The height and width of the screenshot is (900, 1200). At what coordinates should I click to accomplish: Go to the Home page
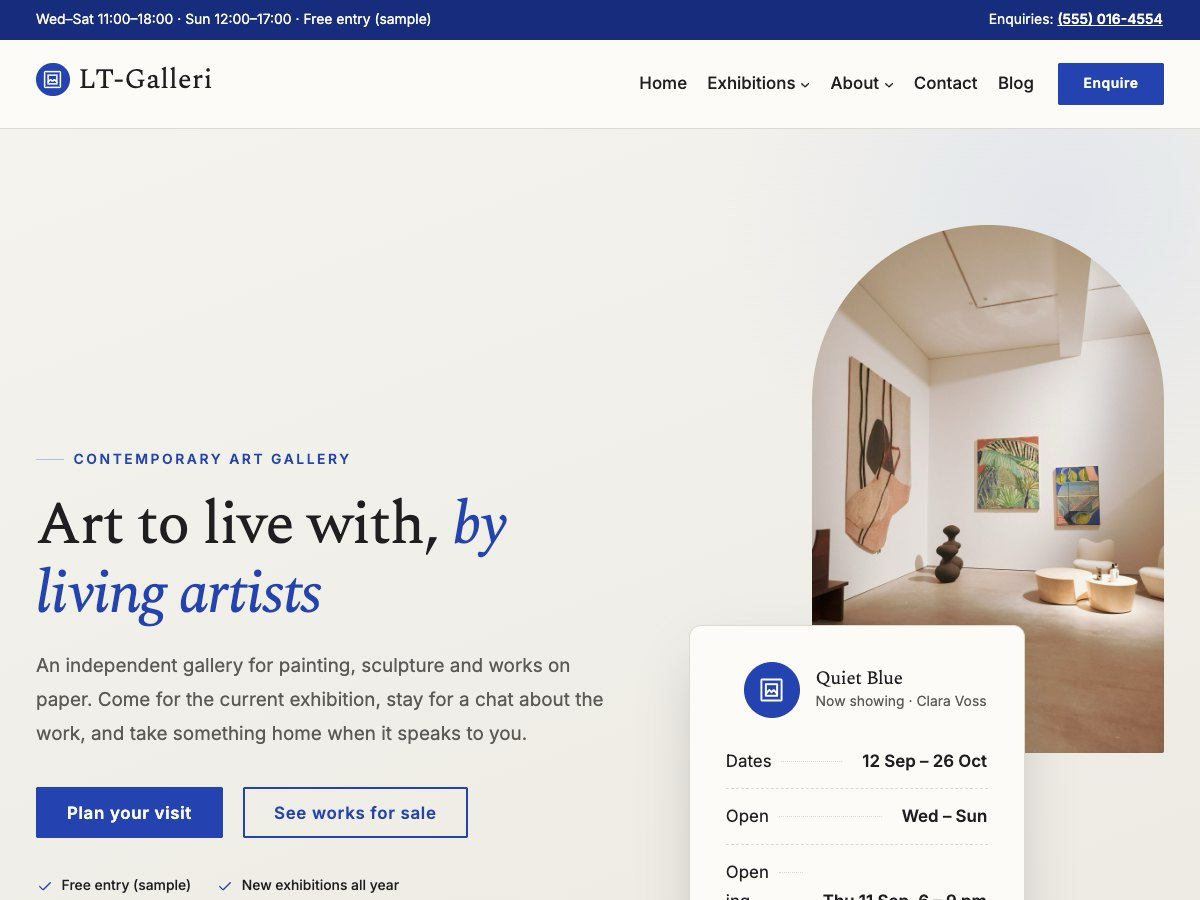pyautogui.click(x=663, y=83)
